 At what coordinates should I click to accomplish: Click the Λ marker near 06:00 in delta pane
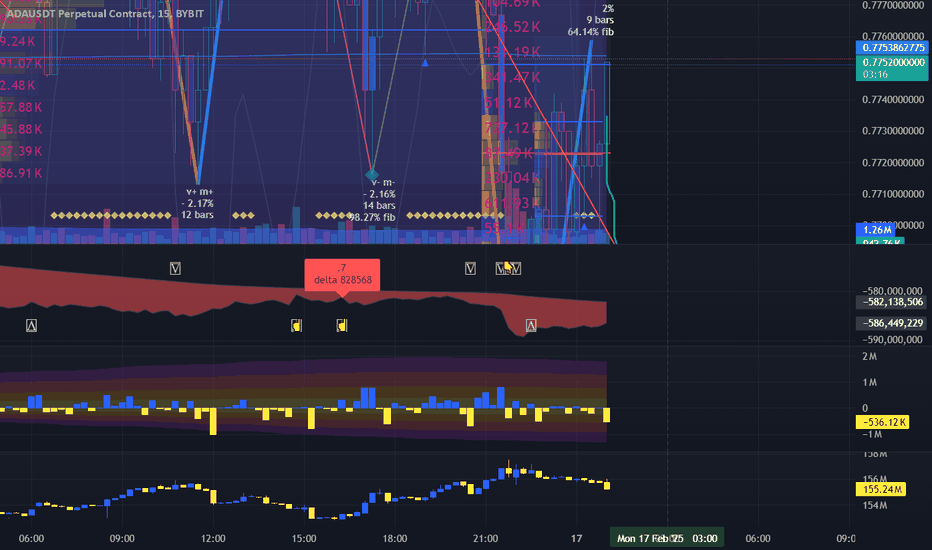point(32,325)
